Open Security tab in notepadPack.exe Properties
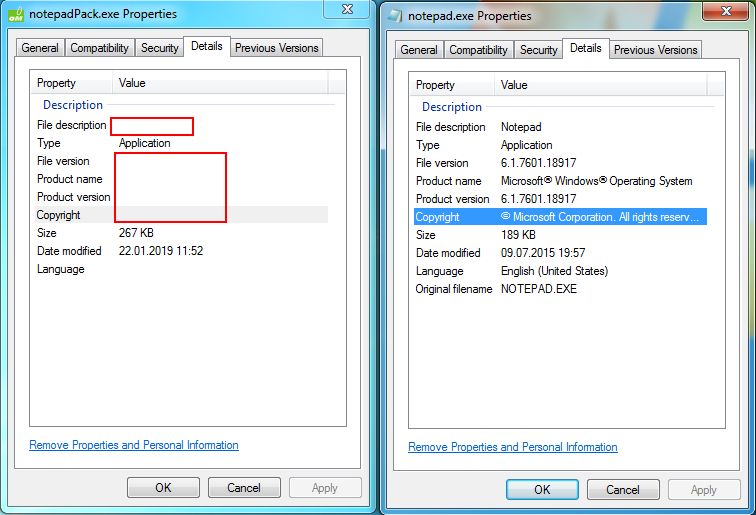756x515 pixels. (160, 48)
